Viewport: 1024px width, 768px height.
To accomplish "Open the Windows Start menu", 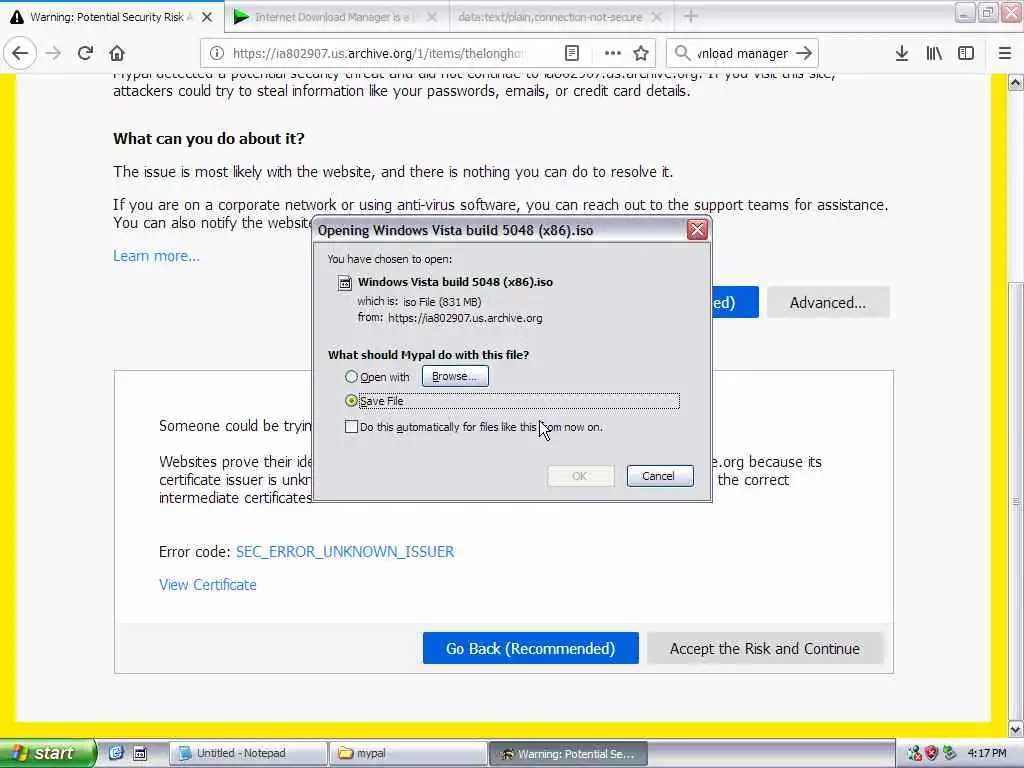I will tap(46, 753).
